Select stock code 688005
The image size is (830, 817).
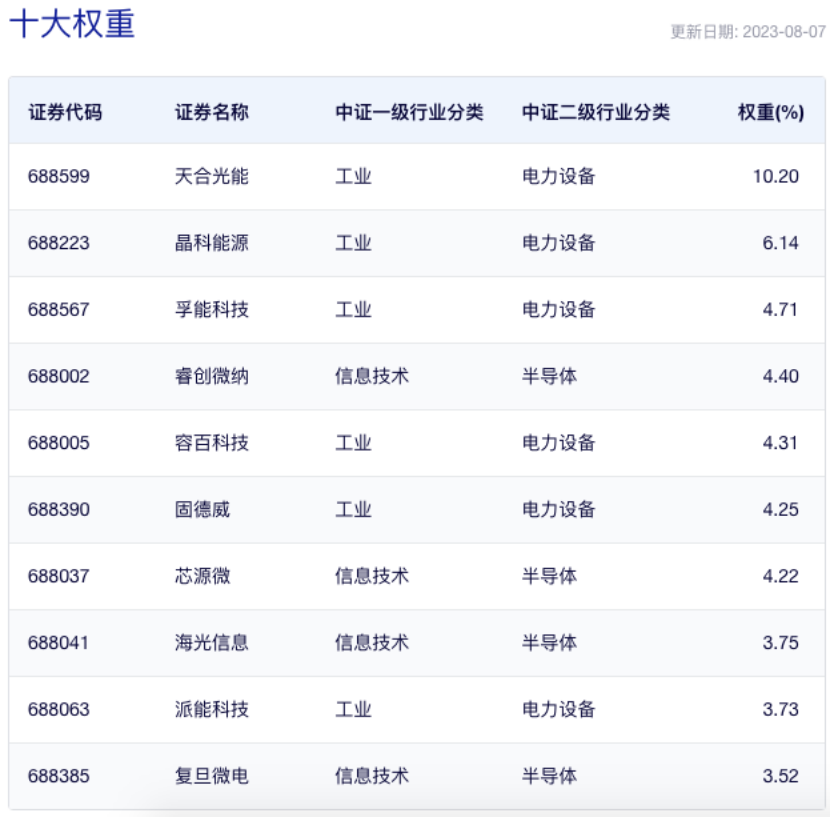[59, 443]
